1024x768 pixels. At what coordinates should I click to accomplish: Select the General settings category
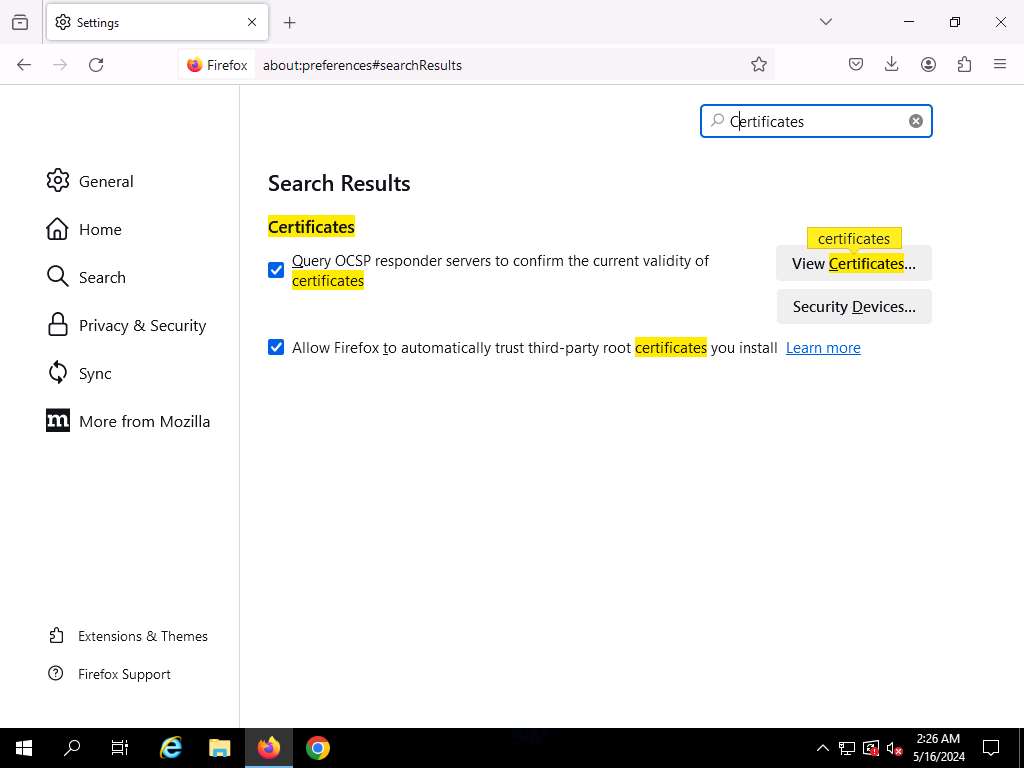click(x=106, y=181)
